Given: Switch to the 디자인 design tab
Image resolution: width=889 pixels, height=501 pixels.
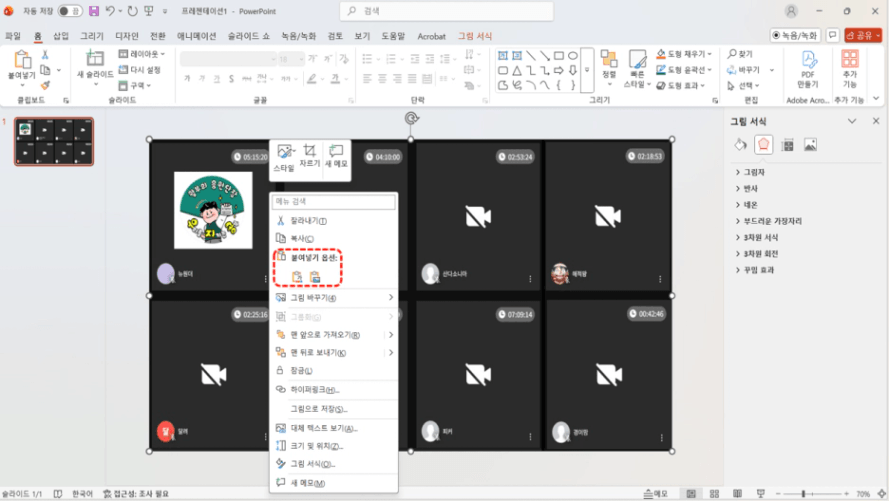Looking at the screenshot, I should point(127,36).
